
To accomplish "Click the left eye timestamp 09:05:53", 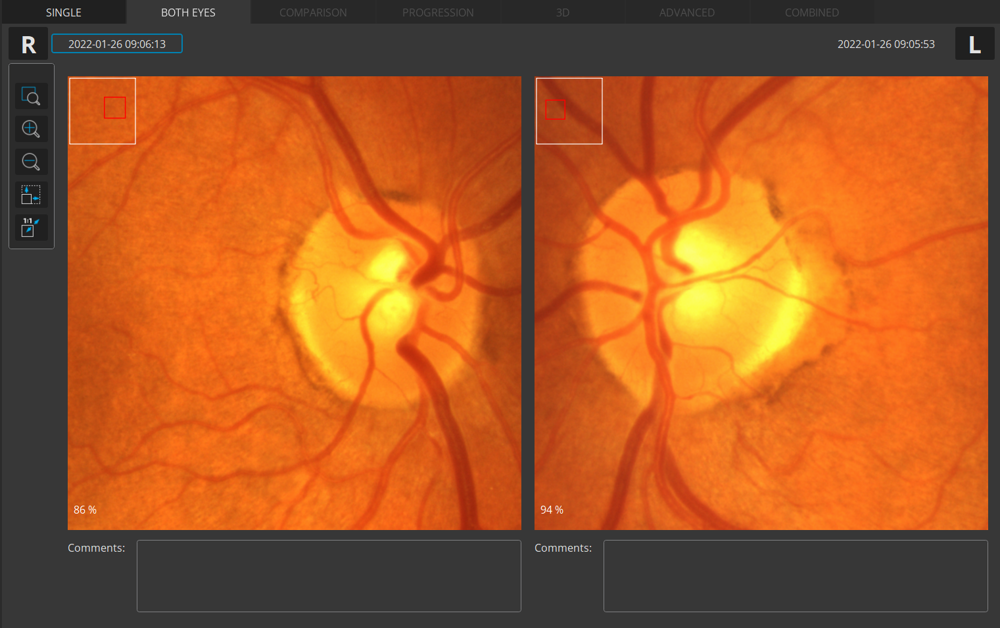I will [886, 44].
